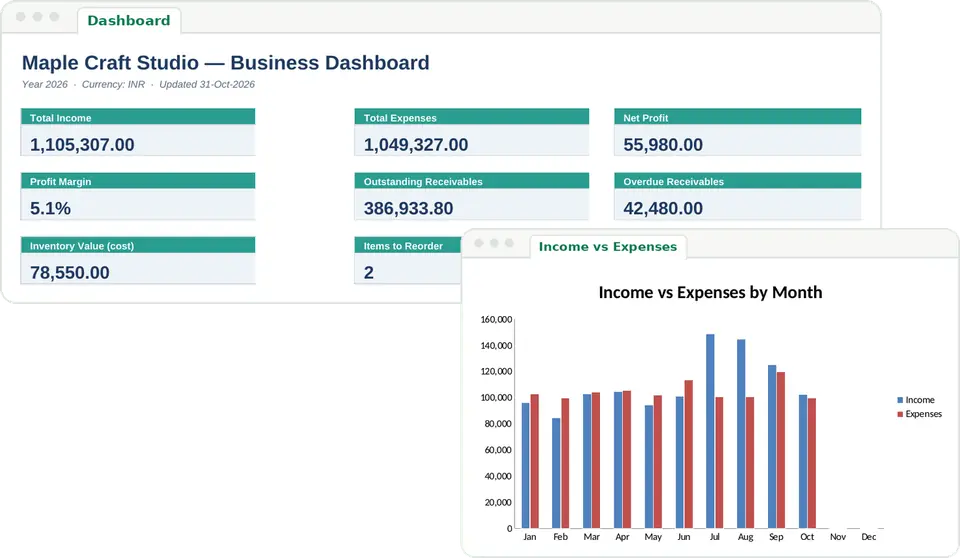Click the Overdue Receivables value 42,480.00
Viewport: 960px width, 558px height.
coord(663,208)
